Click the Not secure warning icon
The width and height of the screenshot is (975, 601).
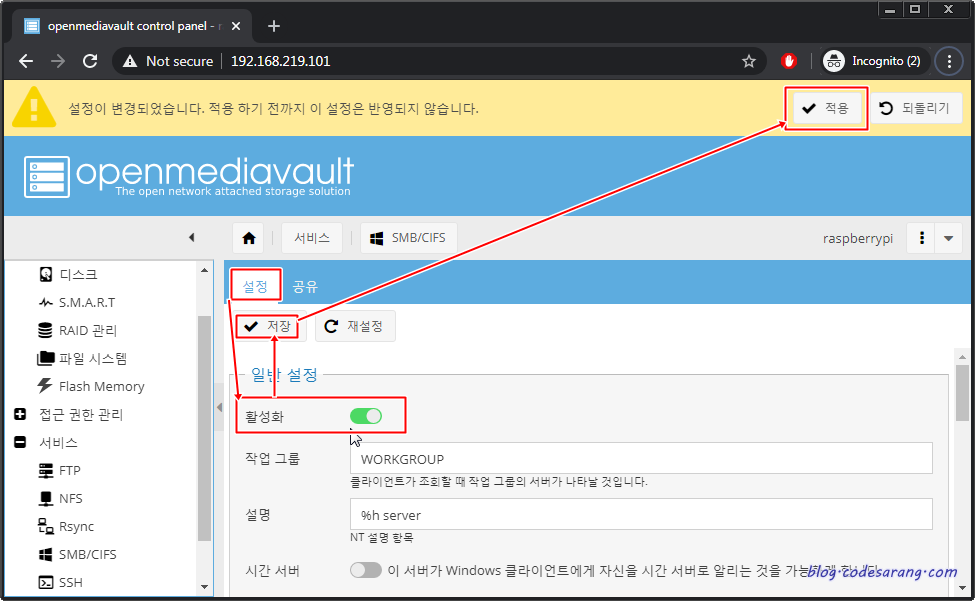130,61
